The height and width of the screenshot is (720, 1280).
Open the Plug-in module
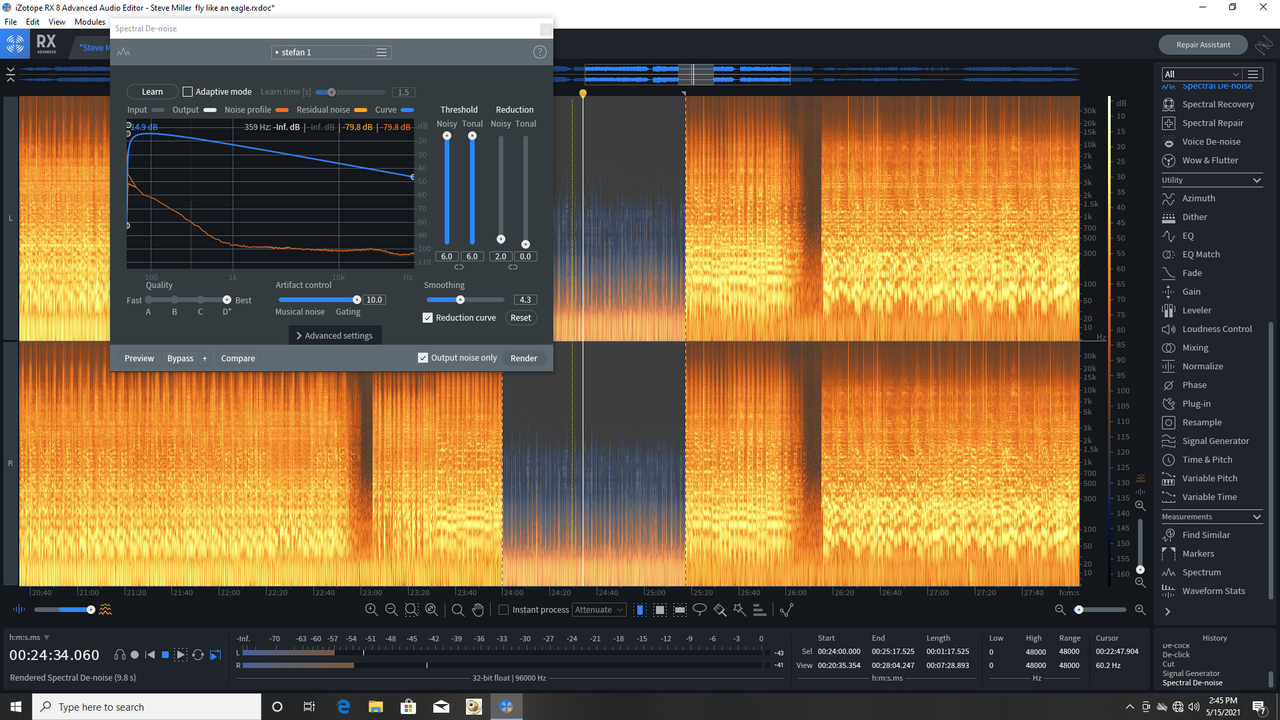1186,404
